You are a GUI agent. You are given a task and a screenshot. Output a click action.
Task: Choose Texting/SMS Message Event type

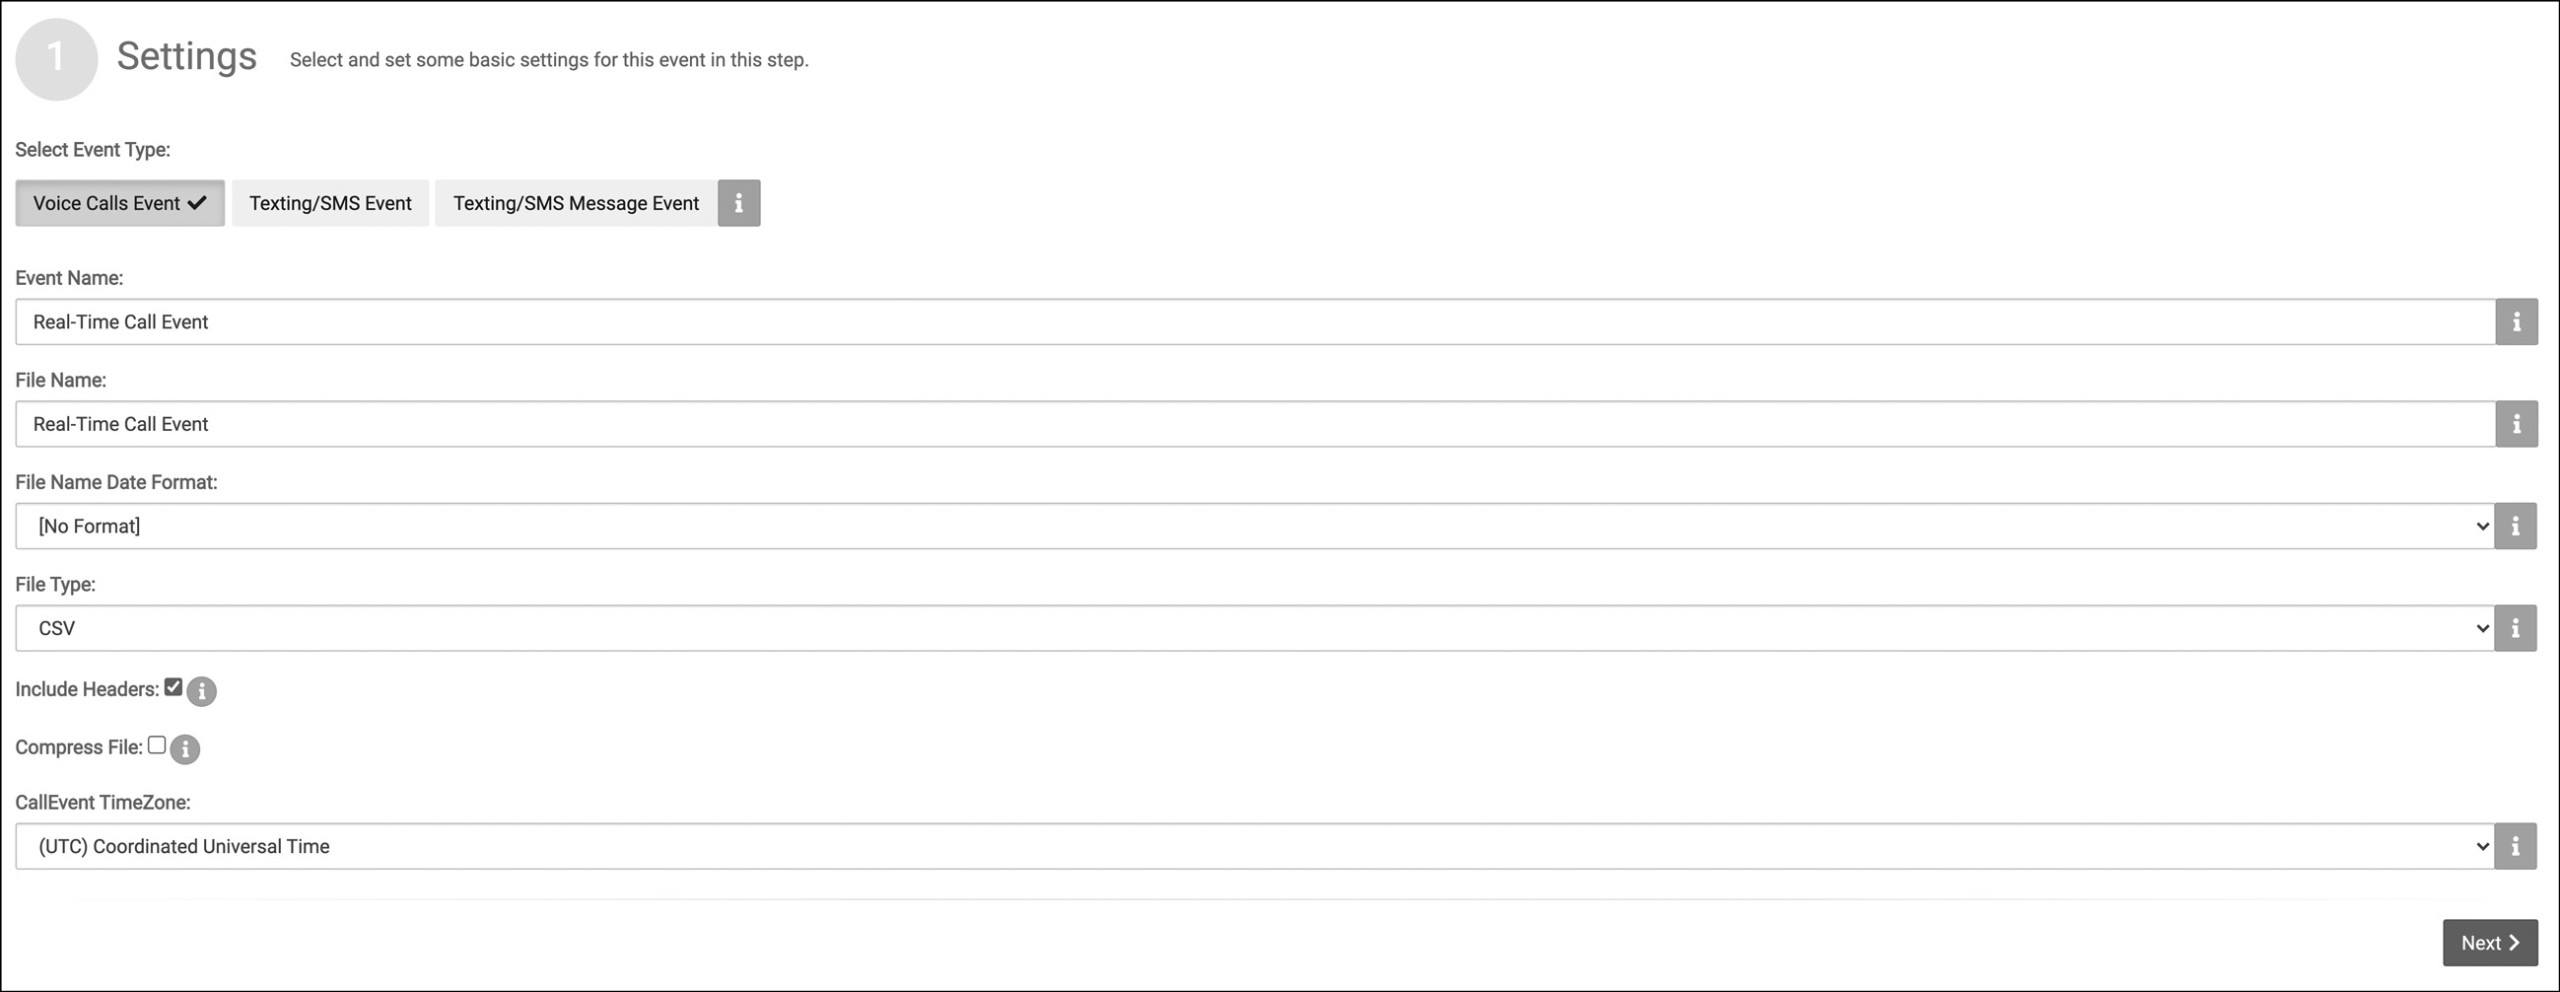pyautogui.click(x=576, y=203)
